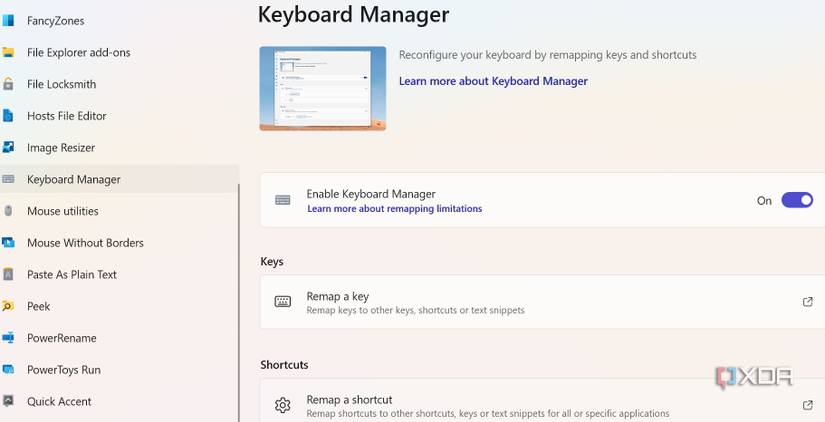Click the Keyboard Manager page heading

click(x=353, y=14)
